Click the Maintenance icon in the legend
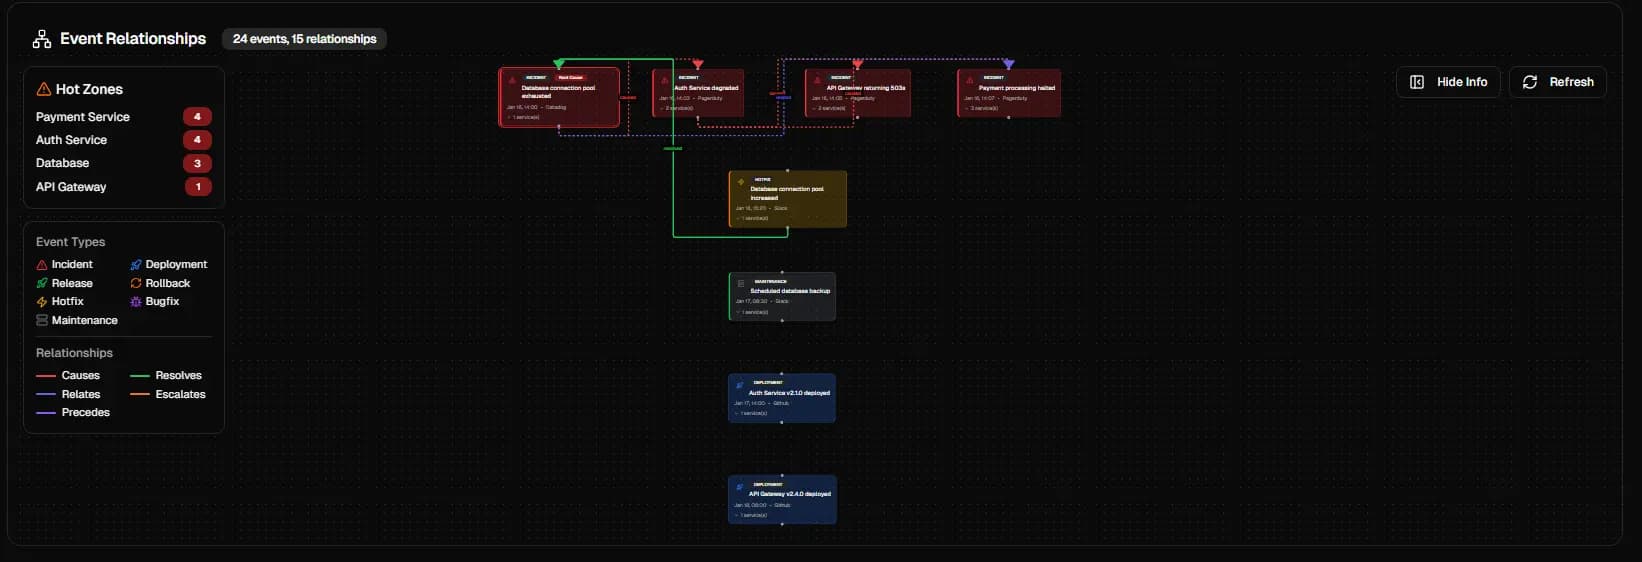The height and width of the screenshot is (562, 1642). tap(42, 321)
